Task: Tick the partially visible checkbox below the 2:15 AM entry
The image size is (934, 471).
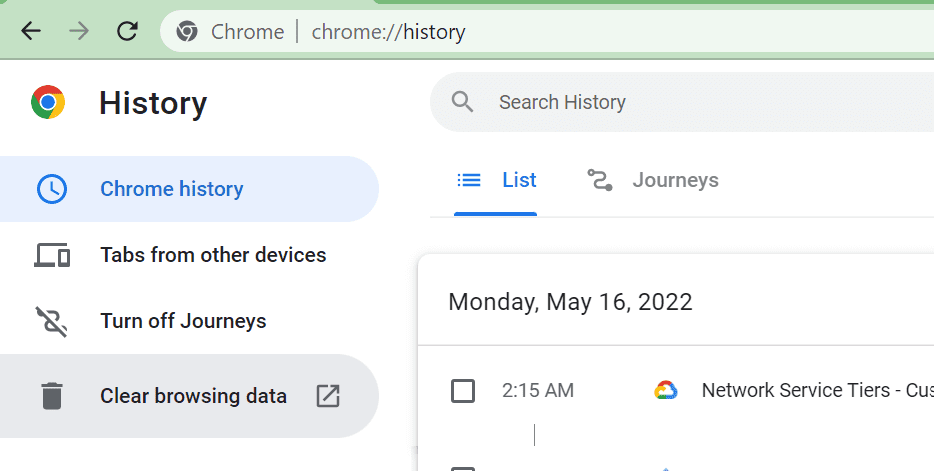Action: (463, 469)
